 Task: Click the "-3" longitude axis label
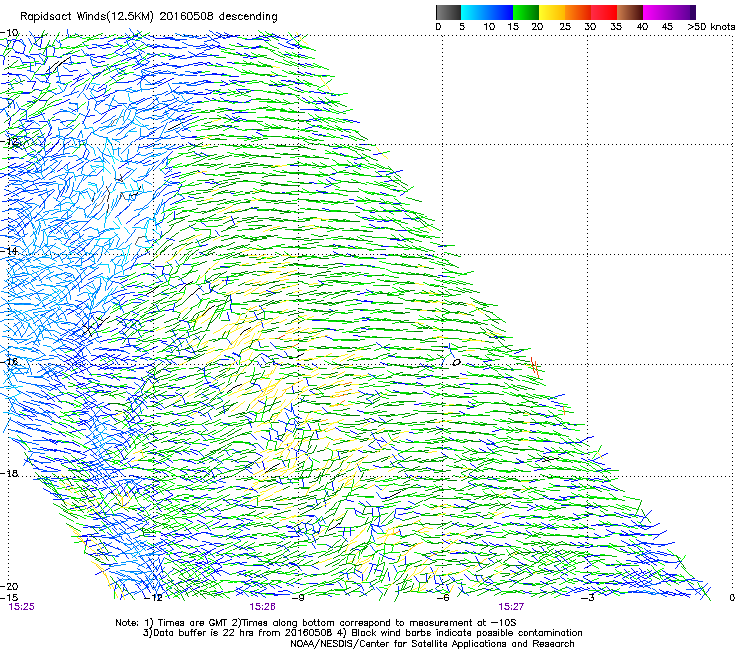point(588,598)
